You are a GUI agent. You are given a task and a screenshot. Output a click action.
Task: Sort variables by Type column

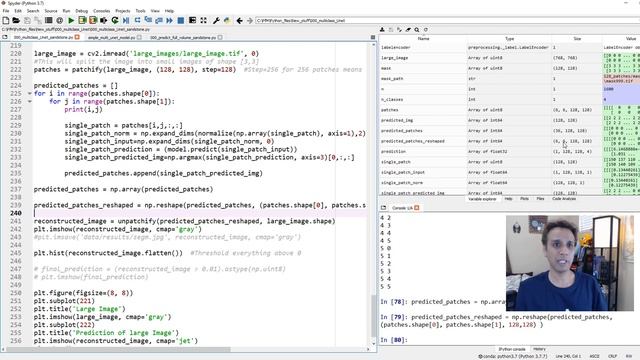[x=509, y=38]
